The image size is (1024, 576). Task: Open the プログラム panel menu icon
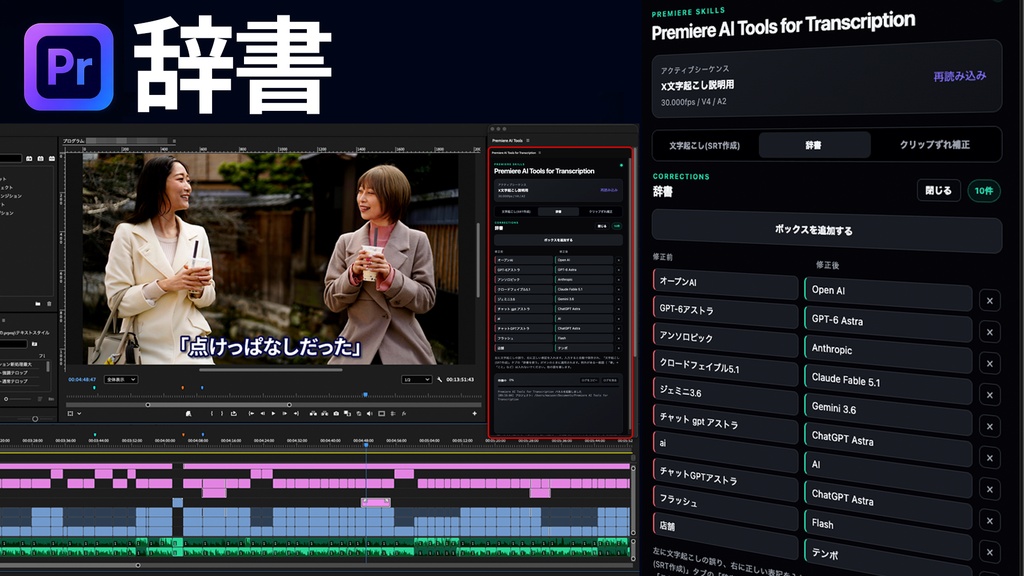(174, 141)
